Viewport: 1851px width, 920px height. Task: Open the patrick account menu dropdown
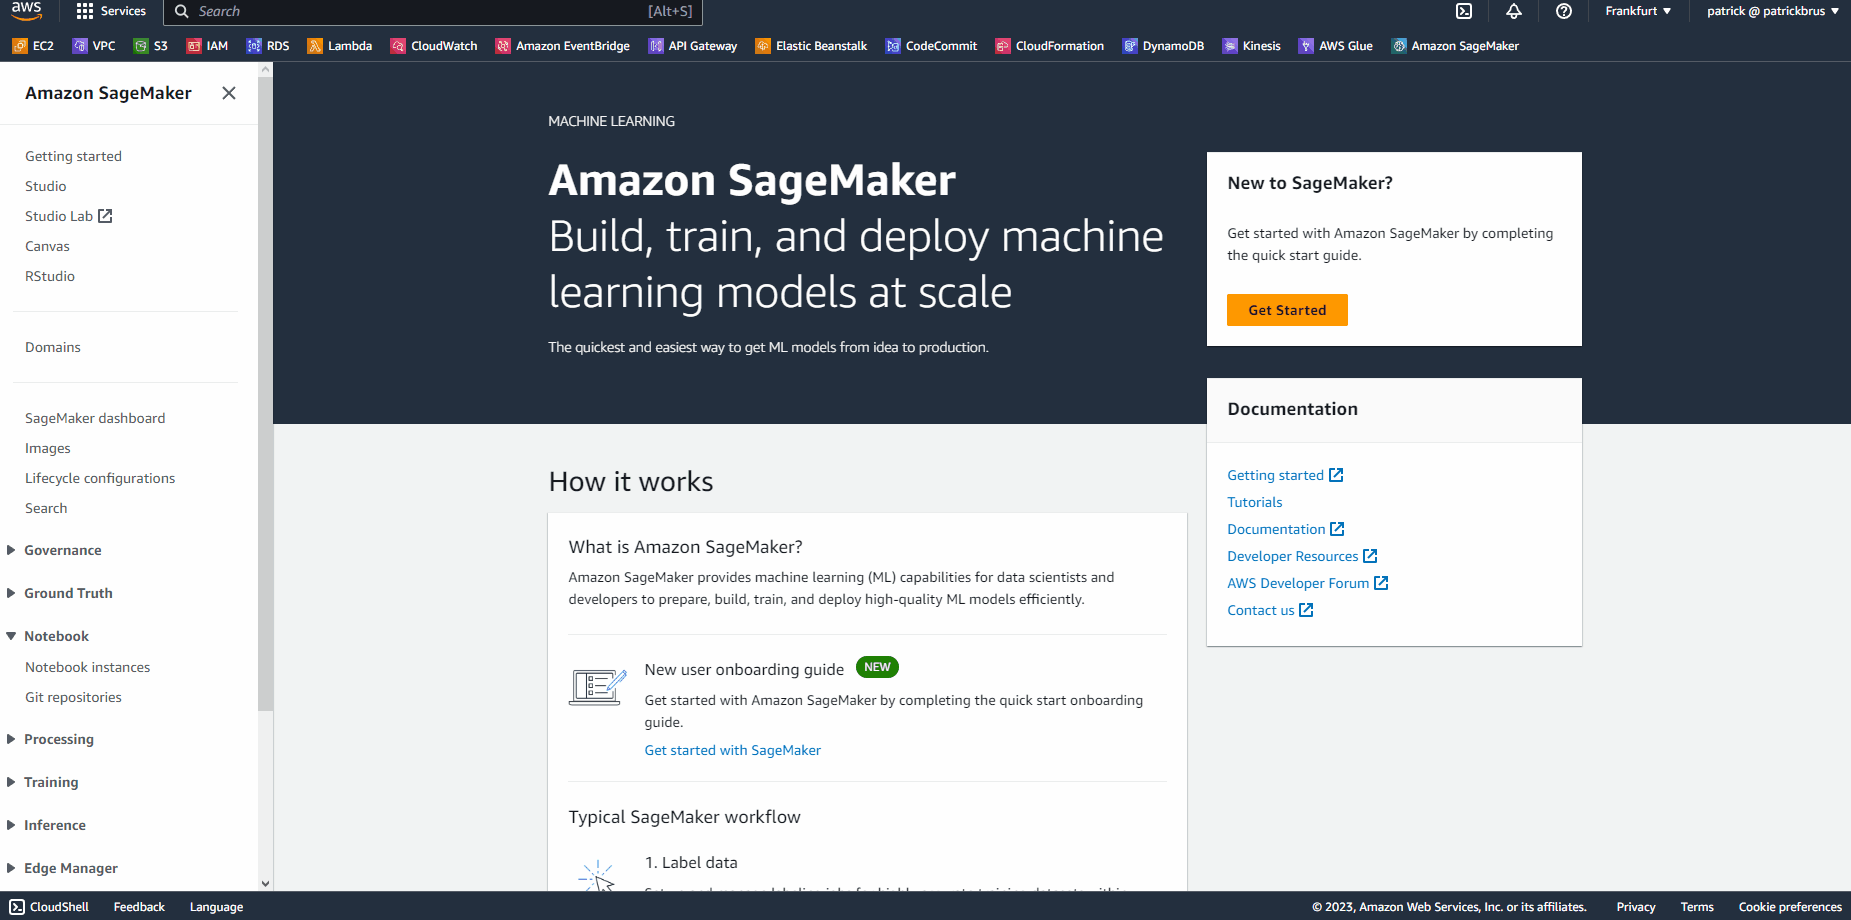[x=1772, y=11]
